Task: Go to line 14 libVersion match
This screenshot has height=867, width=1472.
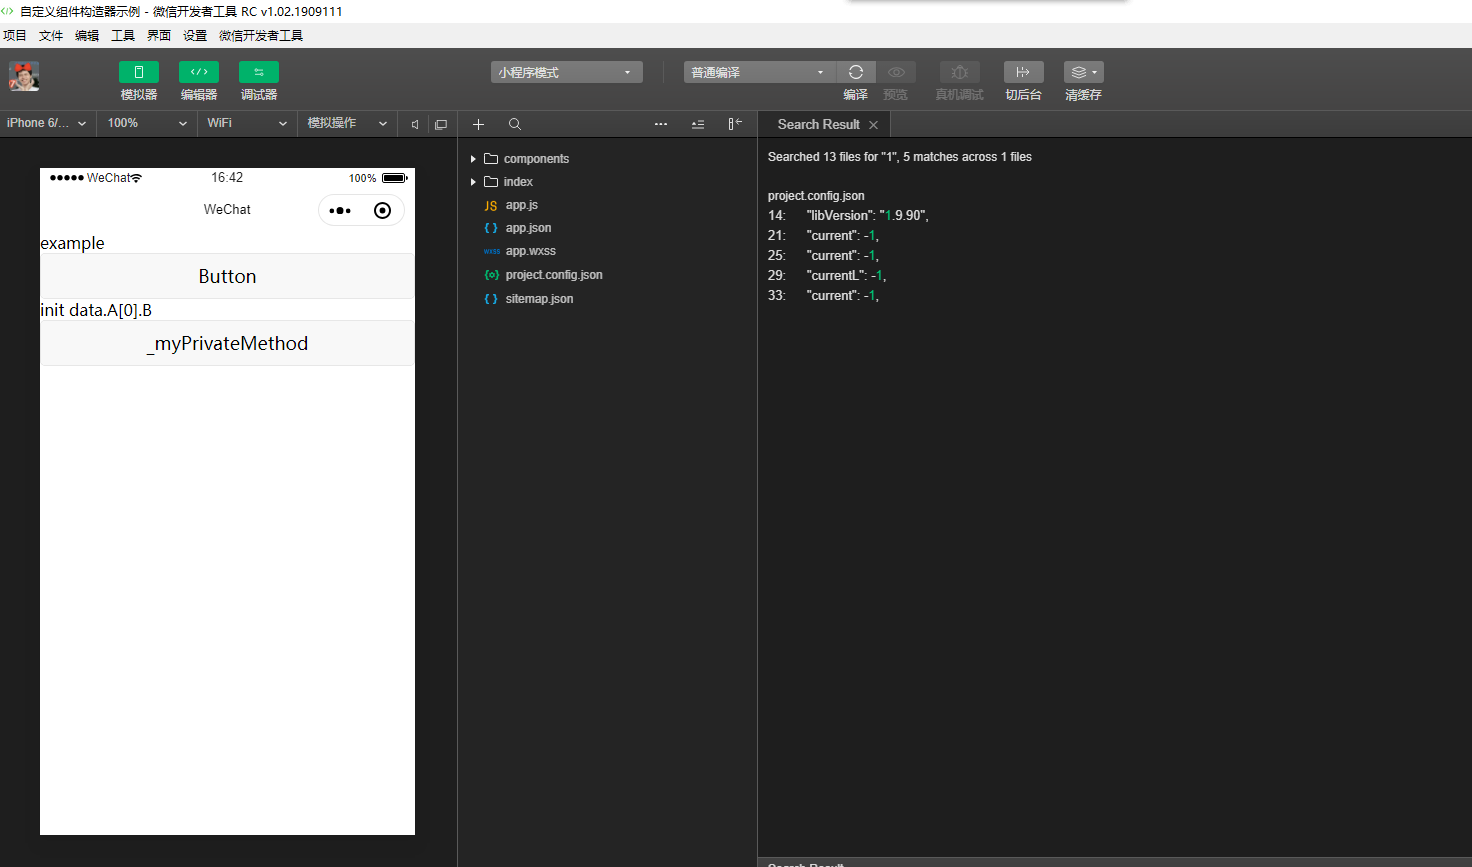Action: (x=848, y=216)
